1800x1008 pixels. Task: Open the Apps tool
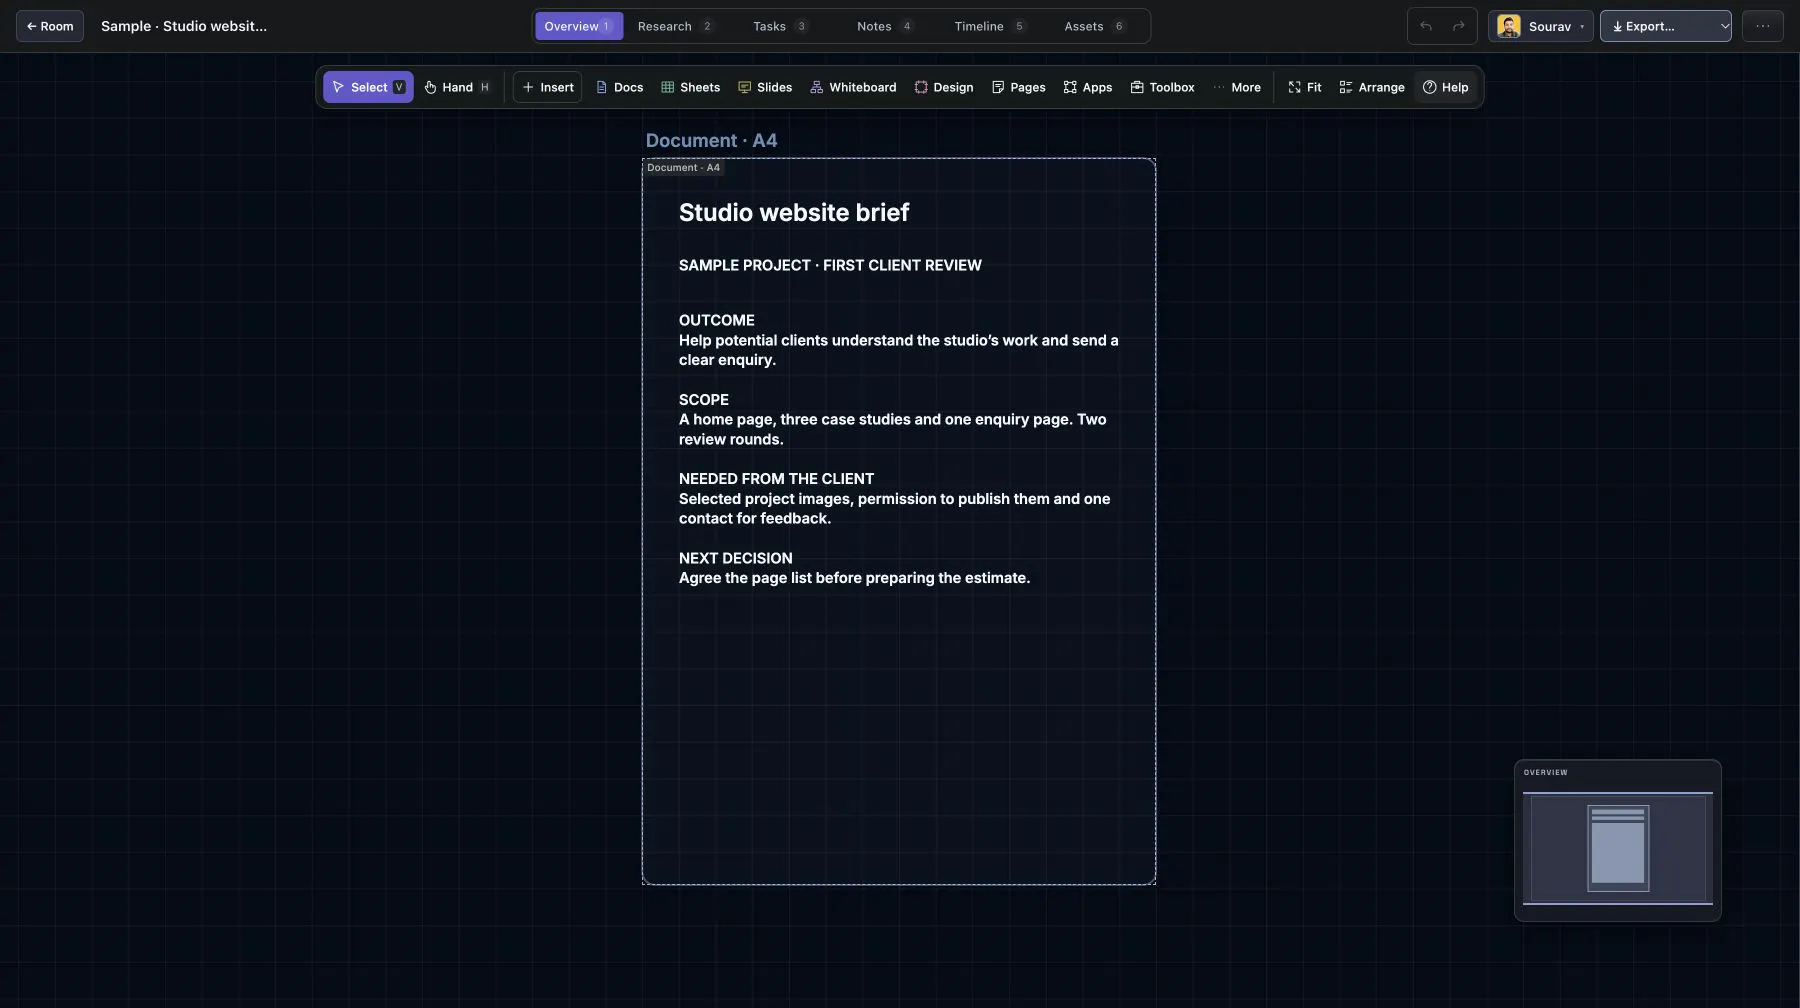click(1087, 87)
